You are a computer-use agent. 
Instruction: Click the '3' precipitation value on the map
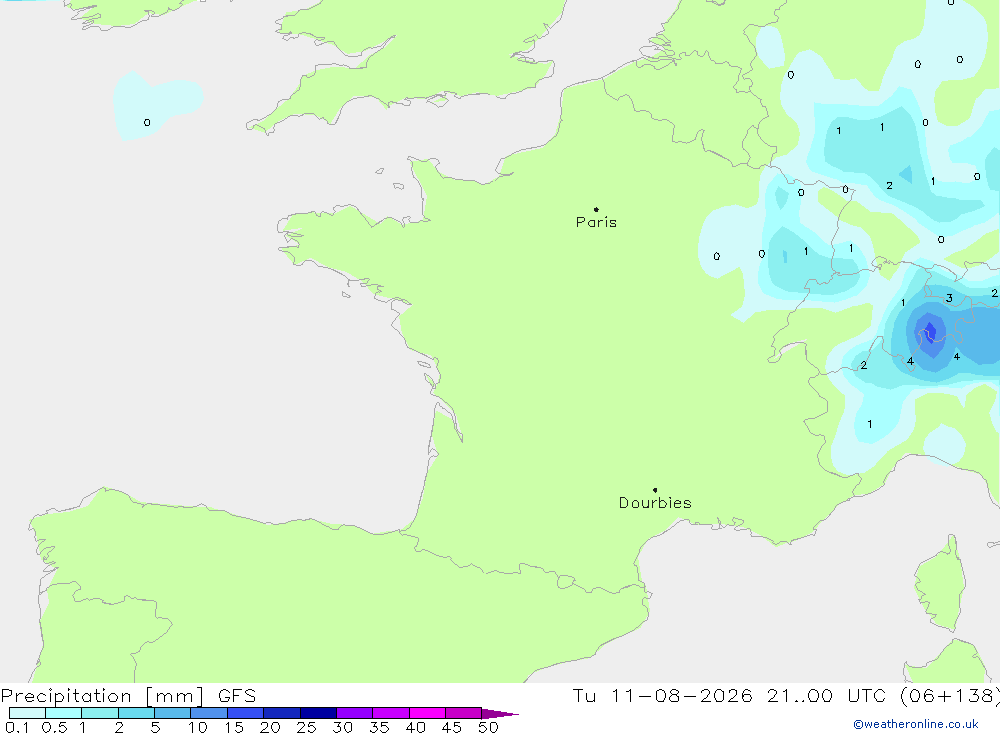pos(949,298)
